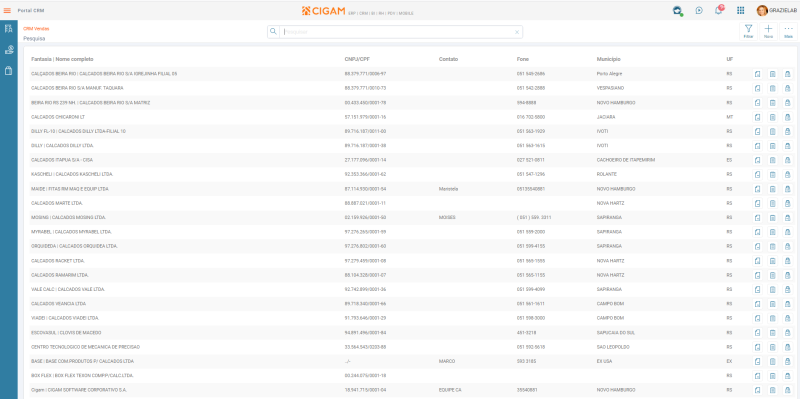Open the apps grid launcher
The width and height of the screenshot is (800, 399).
pos(740,10)
